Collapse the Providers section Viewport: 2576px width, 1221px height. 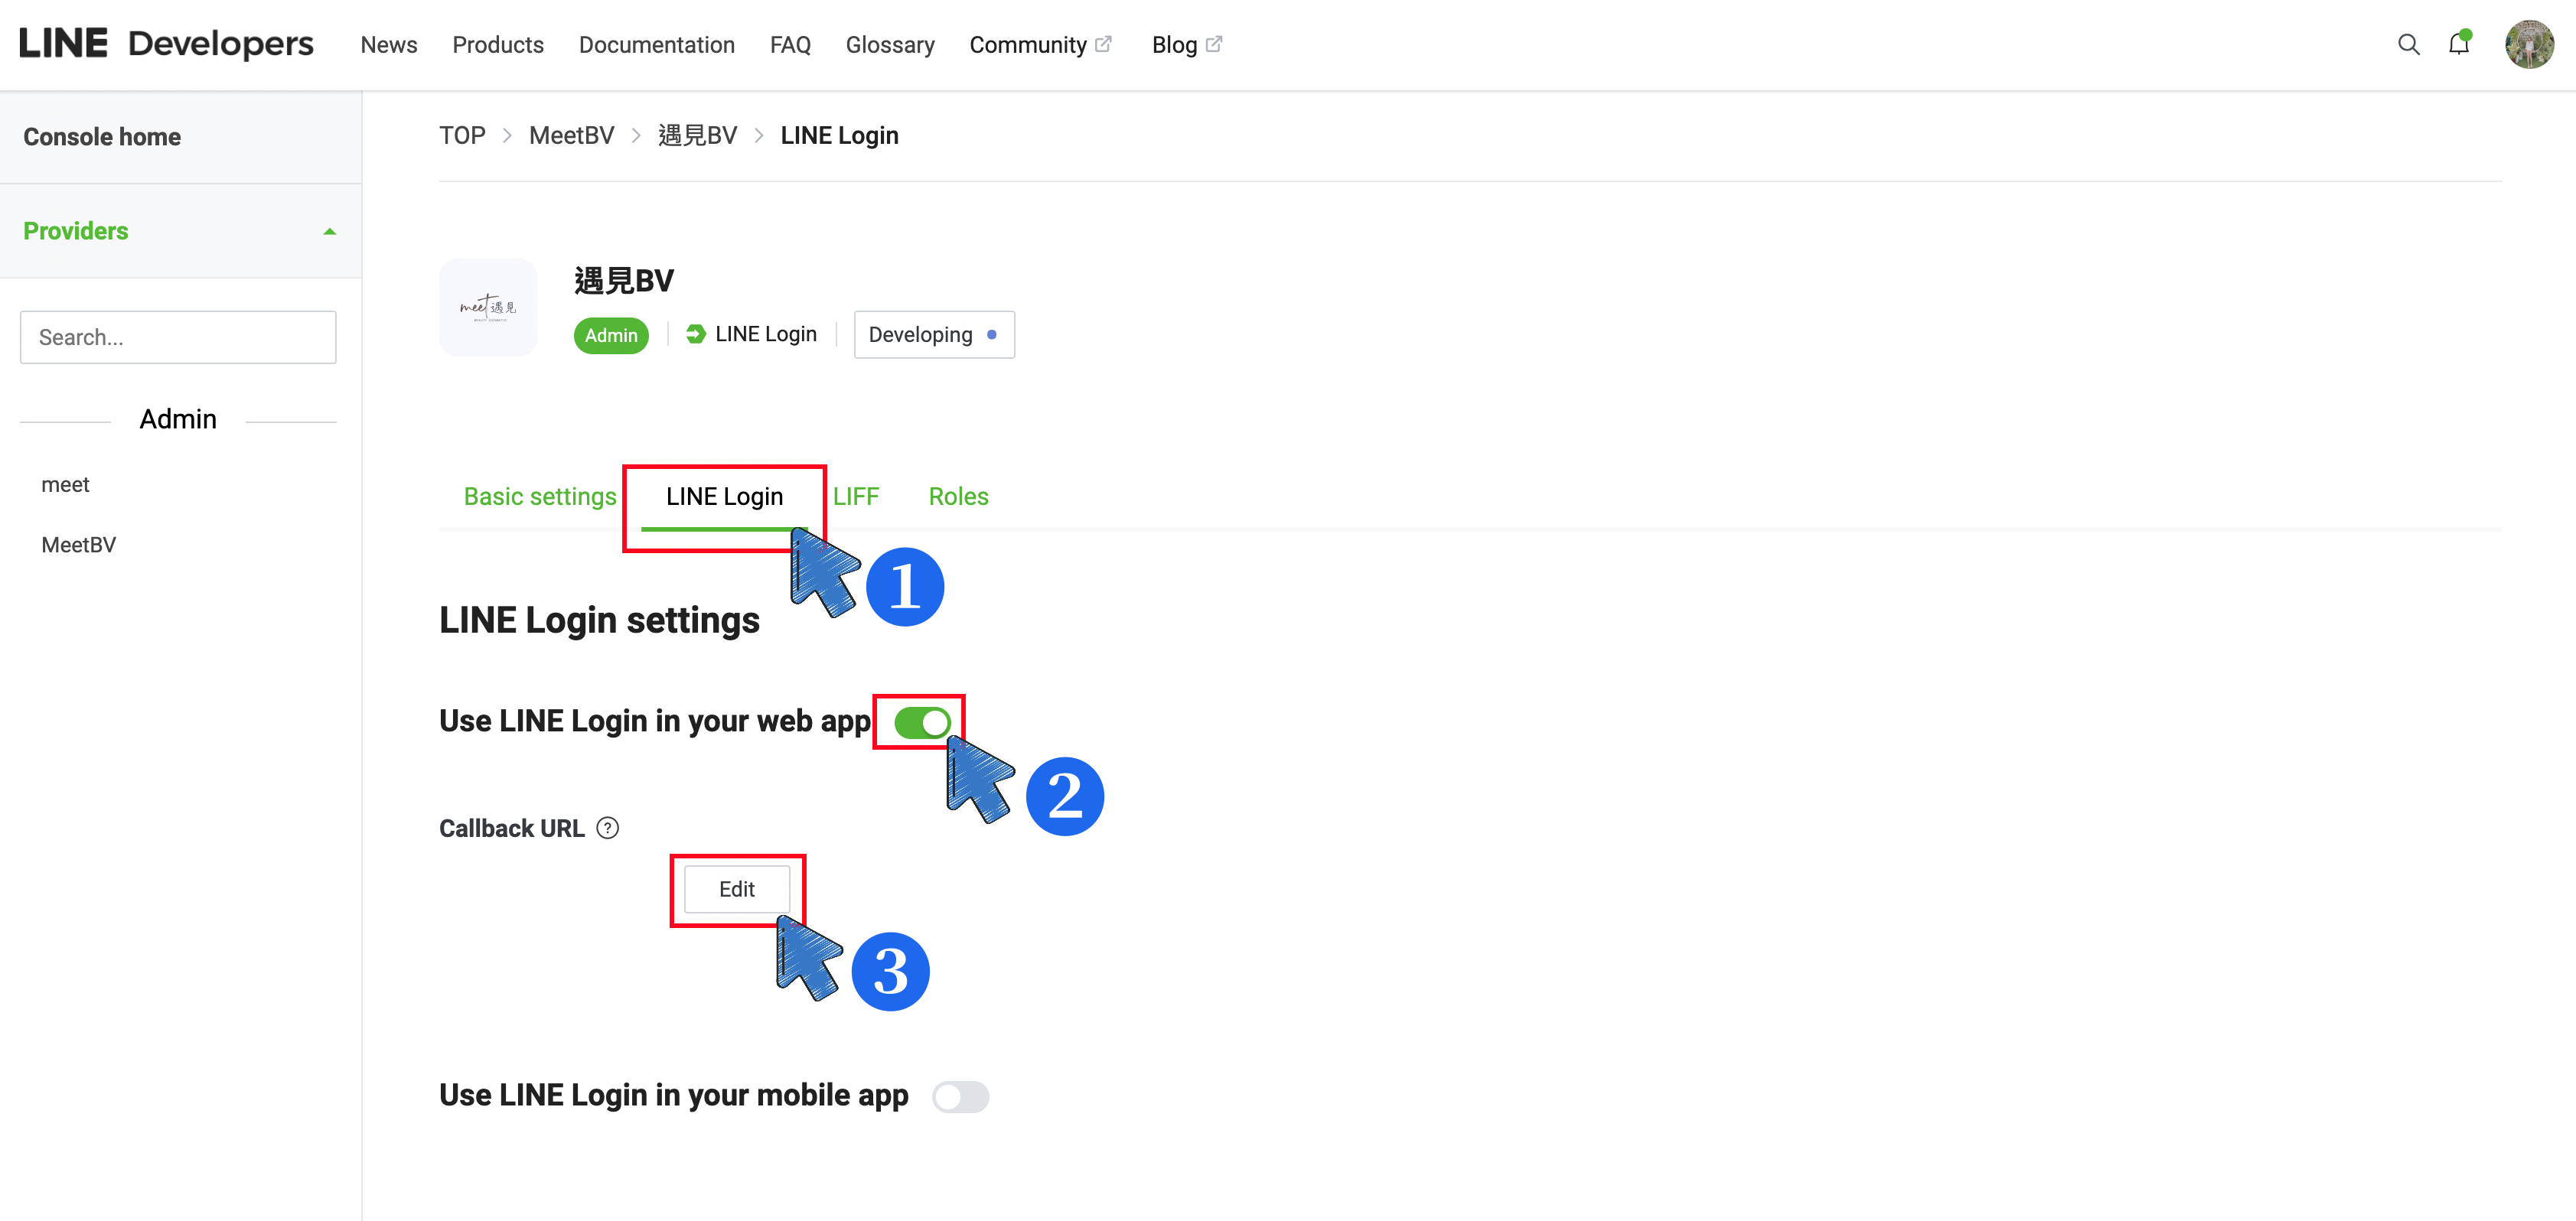329,231
